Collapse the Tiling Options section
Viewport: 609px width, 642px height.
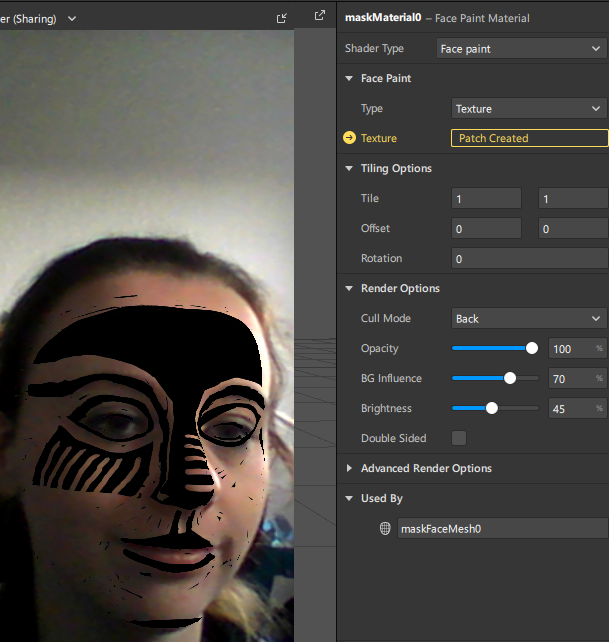tap(349, 168)
